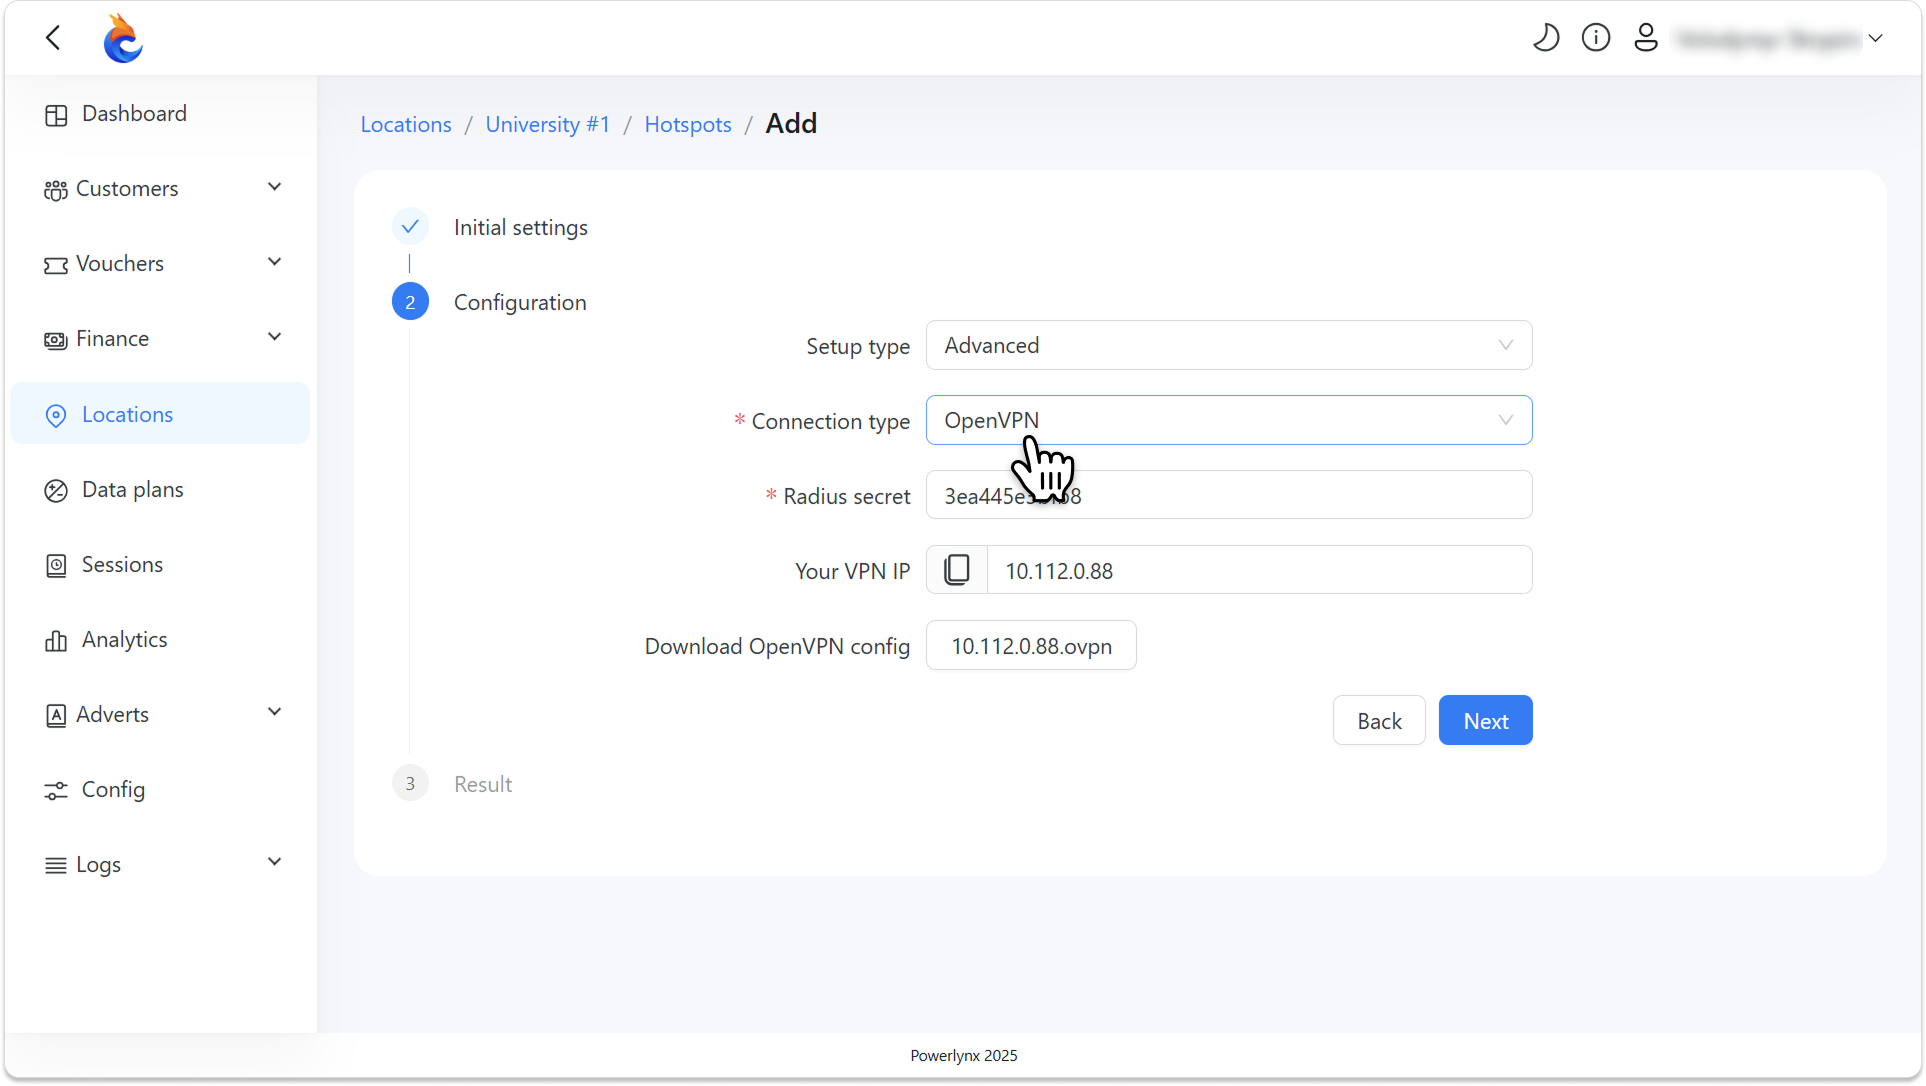Click the Result step number 3
This screenshot has width=1926, height=1086.
pyautogui.click(x=410, y=784)
